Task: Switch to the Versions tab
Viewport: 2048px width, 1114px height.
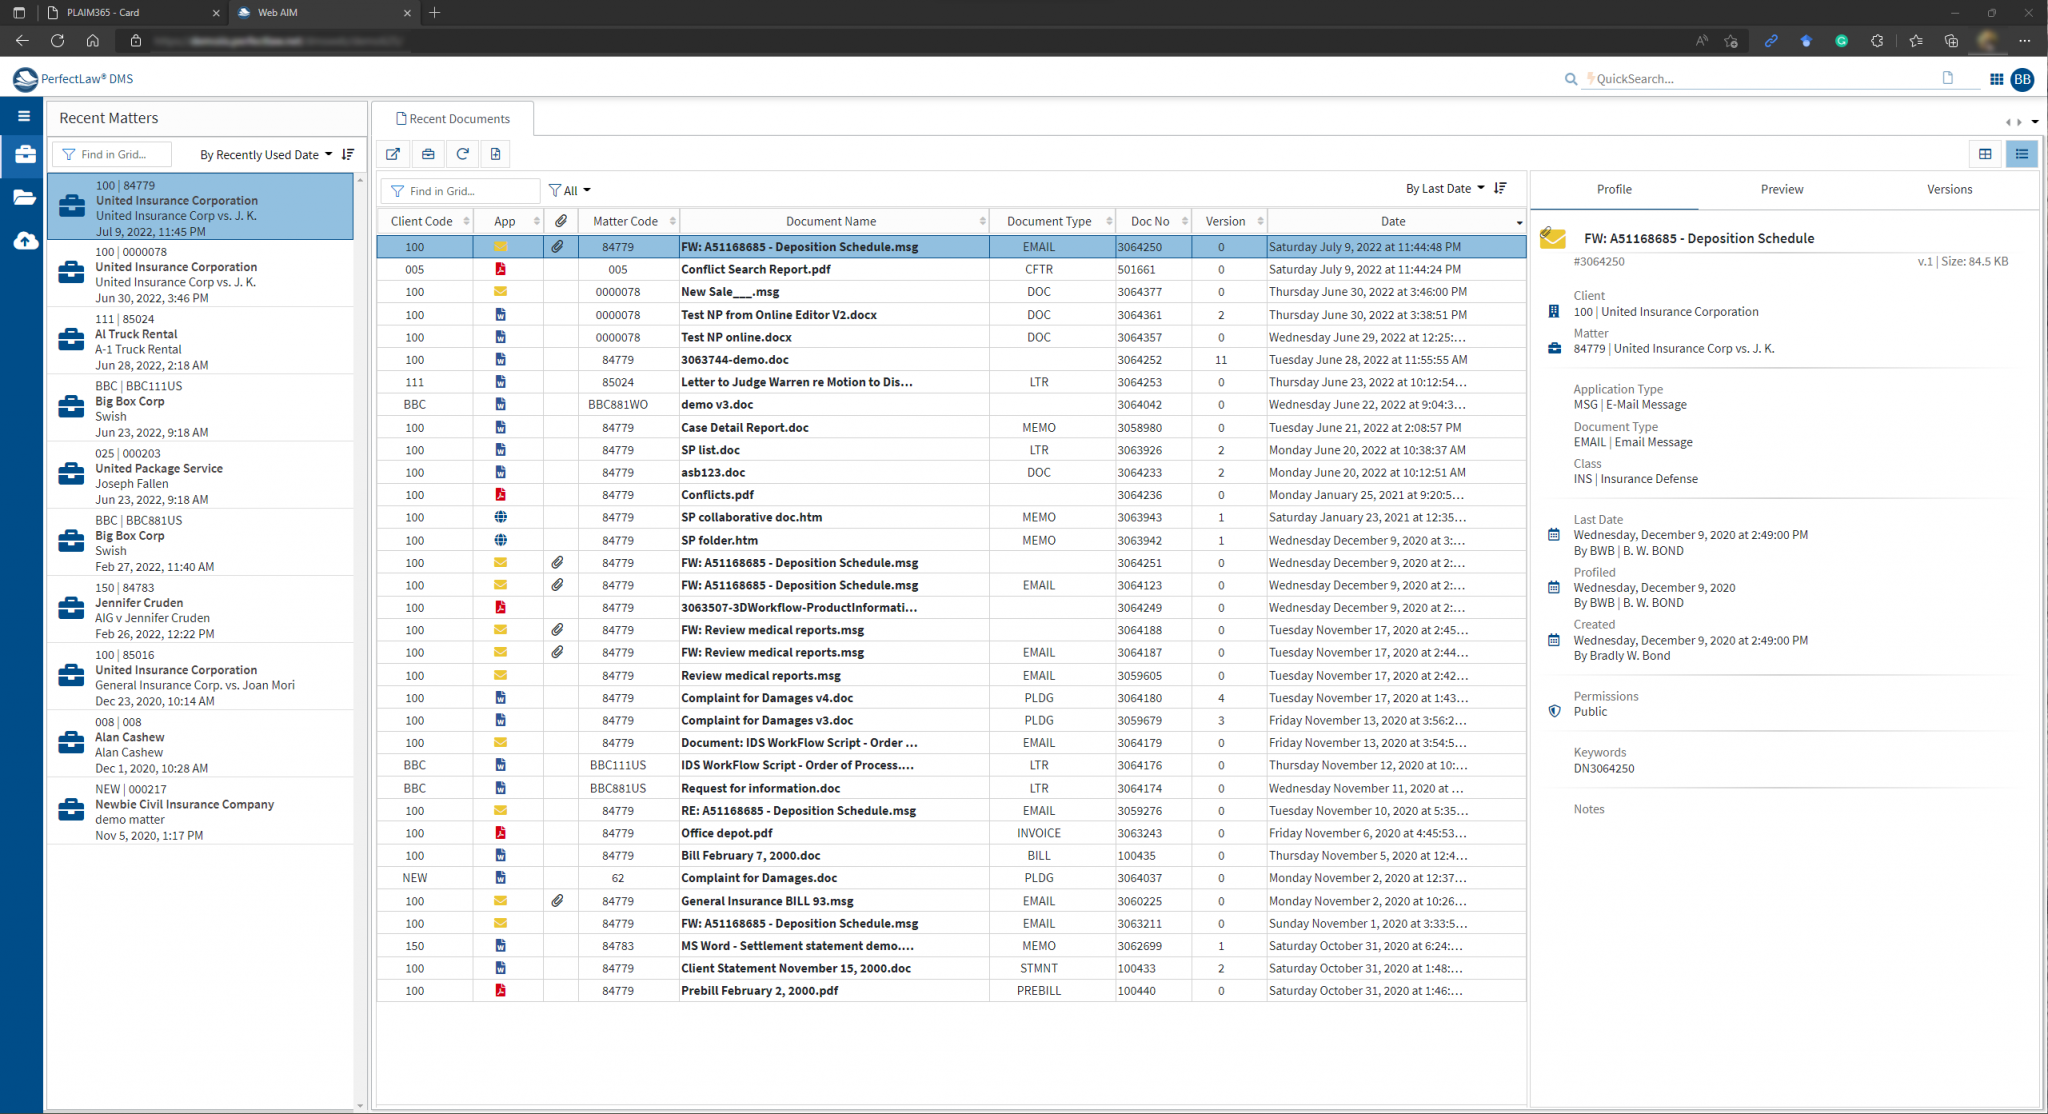Action: pyautogui.click(x=1949, y=189)
